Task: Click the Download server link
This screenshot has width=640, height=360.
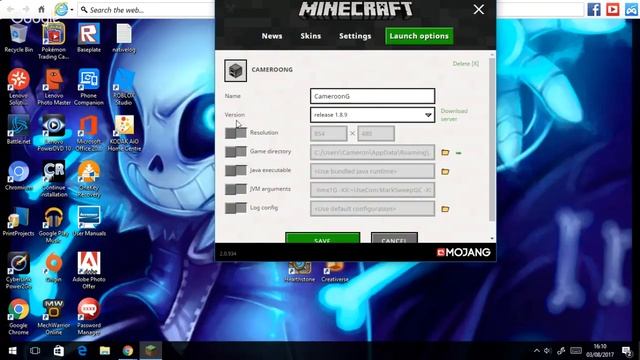Action: tap(454, 115)
